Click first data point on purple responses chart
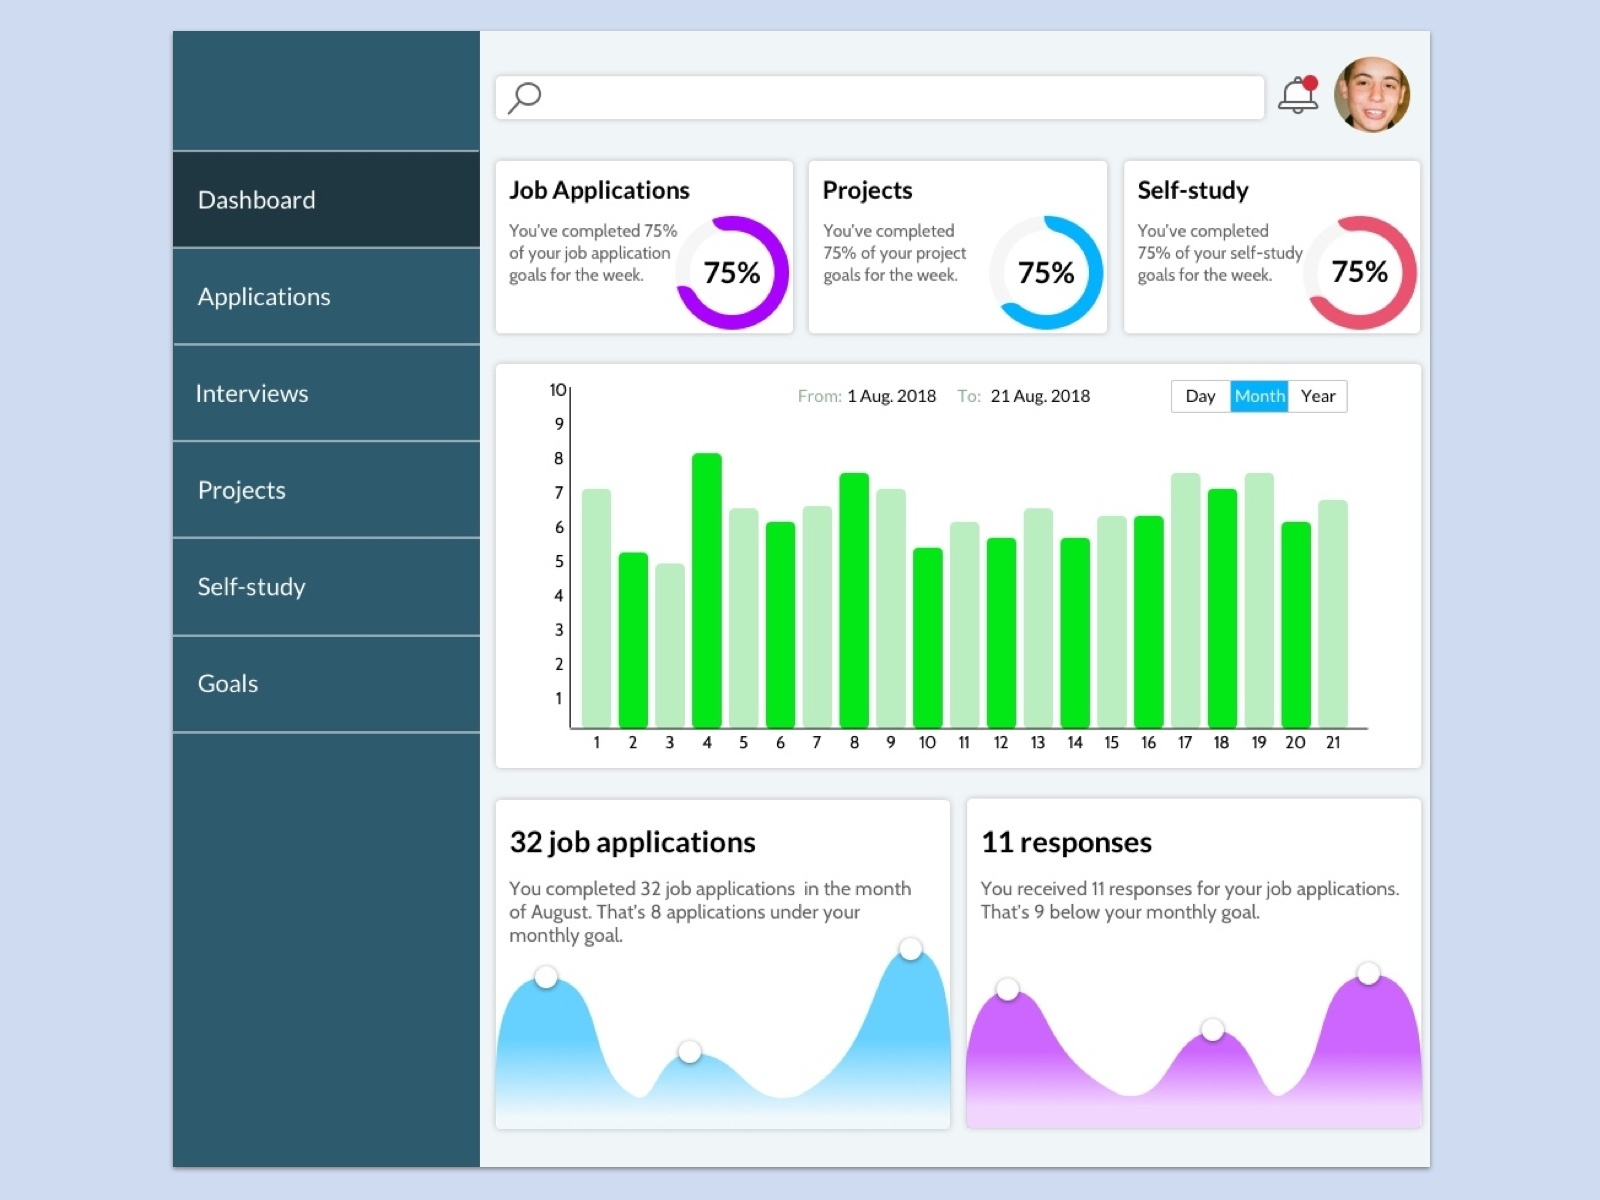This screenshot has height=1200, width=1600. pyautogui.click(x=1008, y=989)
